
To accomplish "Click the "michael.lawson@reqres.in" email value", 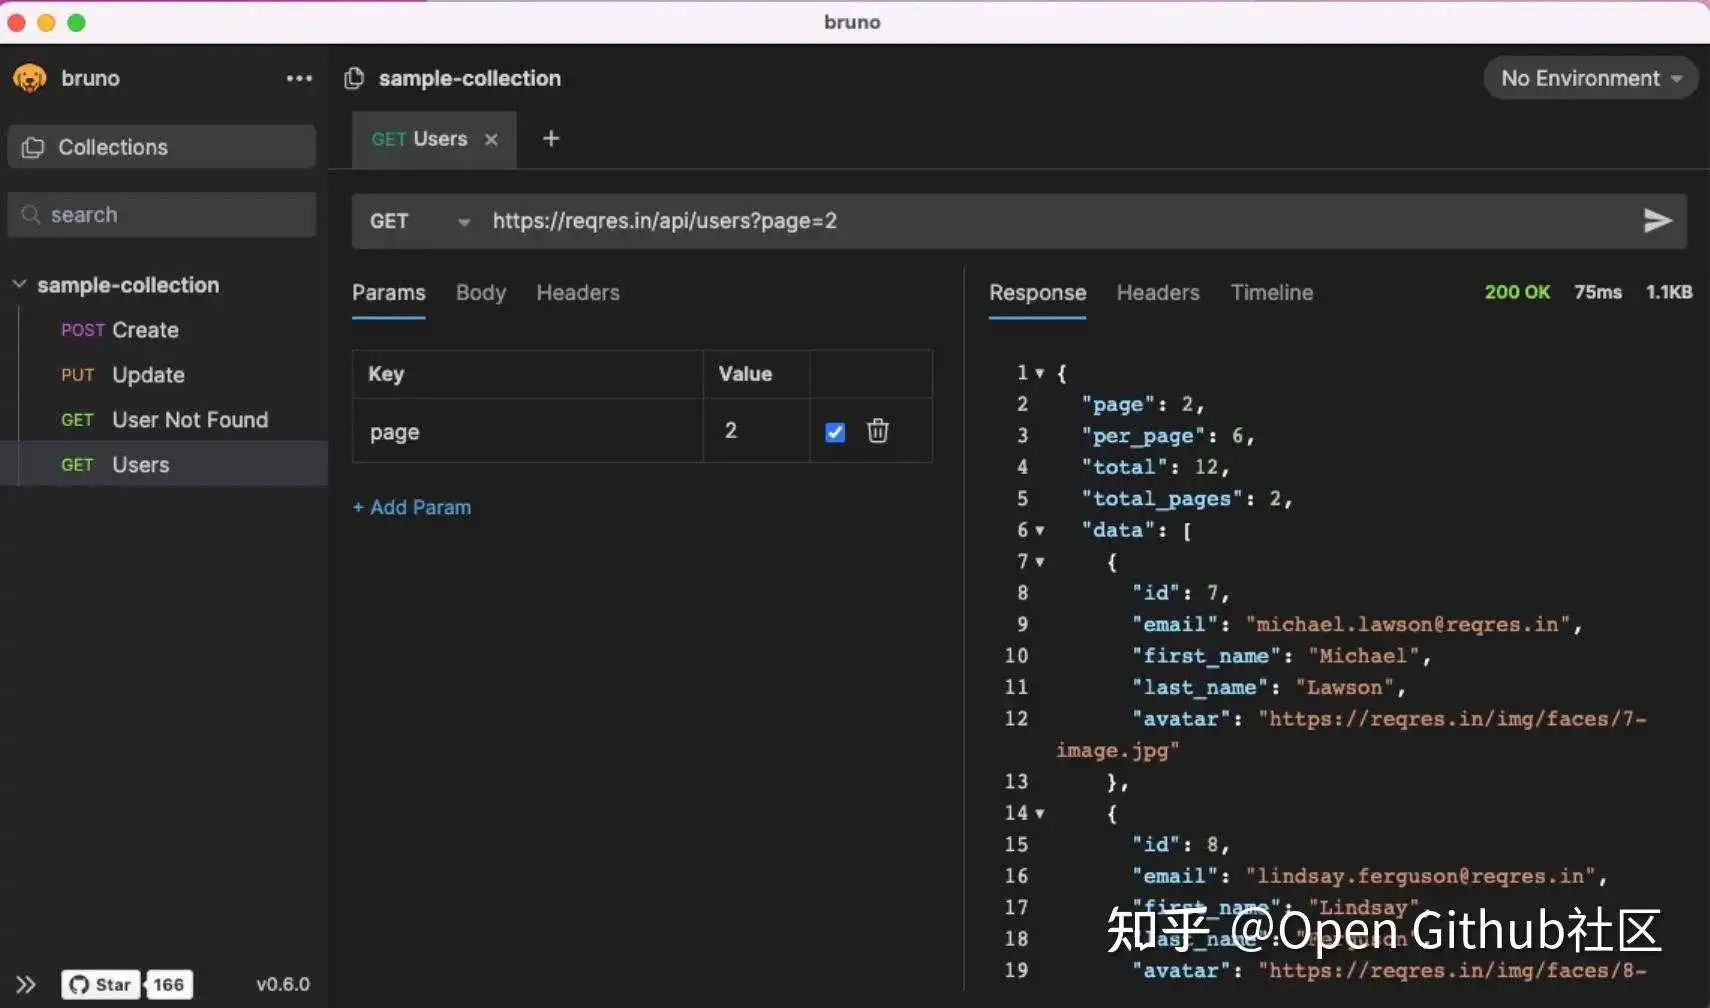I will pyautogui.click(x=1408, y=625).
